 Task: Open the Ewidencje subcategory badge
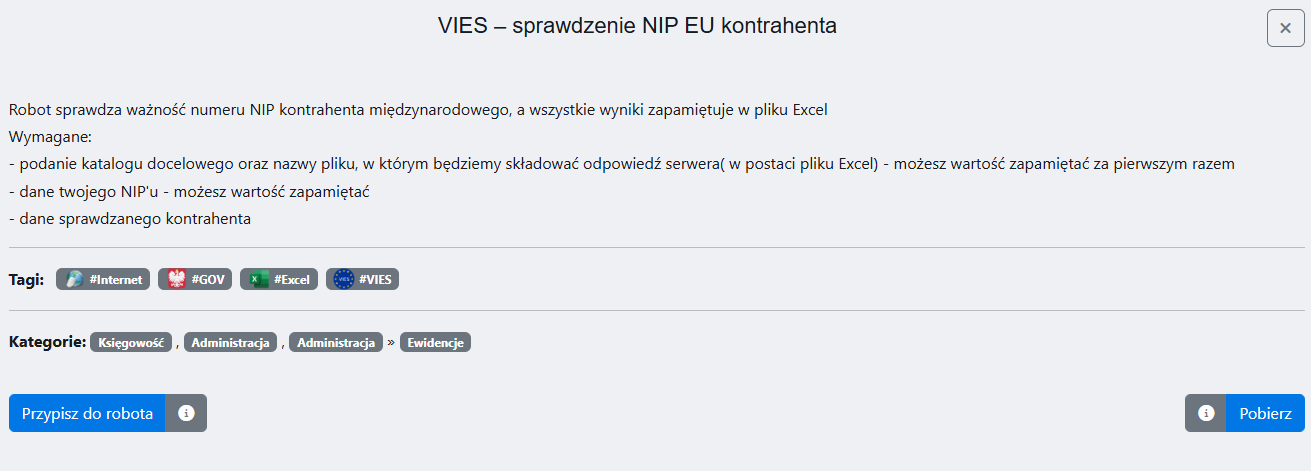(x=435, y=343)
